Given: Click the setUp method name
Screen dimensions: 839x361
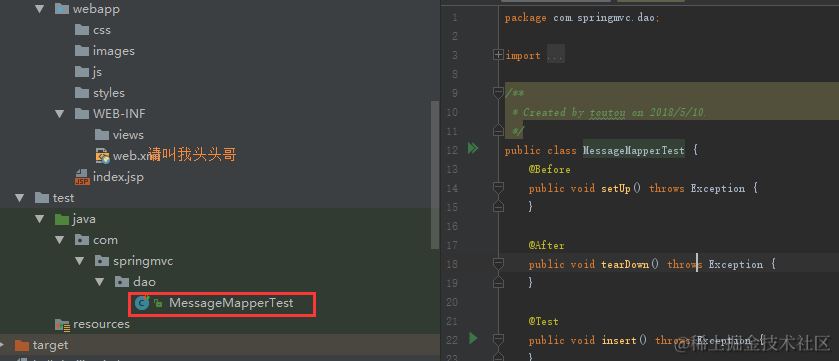Looking at the screenshot, I should (x=615, y=188).
